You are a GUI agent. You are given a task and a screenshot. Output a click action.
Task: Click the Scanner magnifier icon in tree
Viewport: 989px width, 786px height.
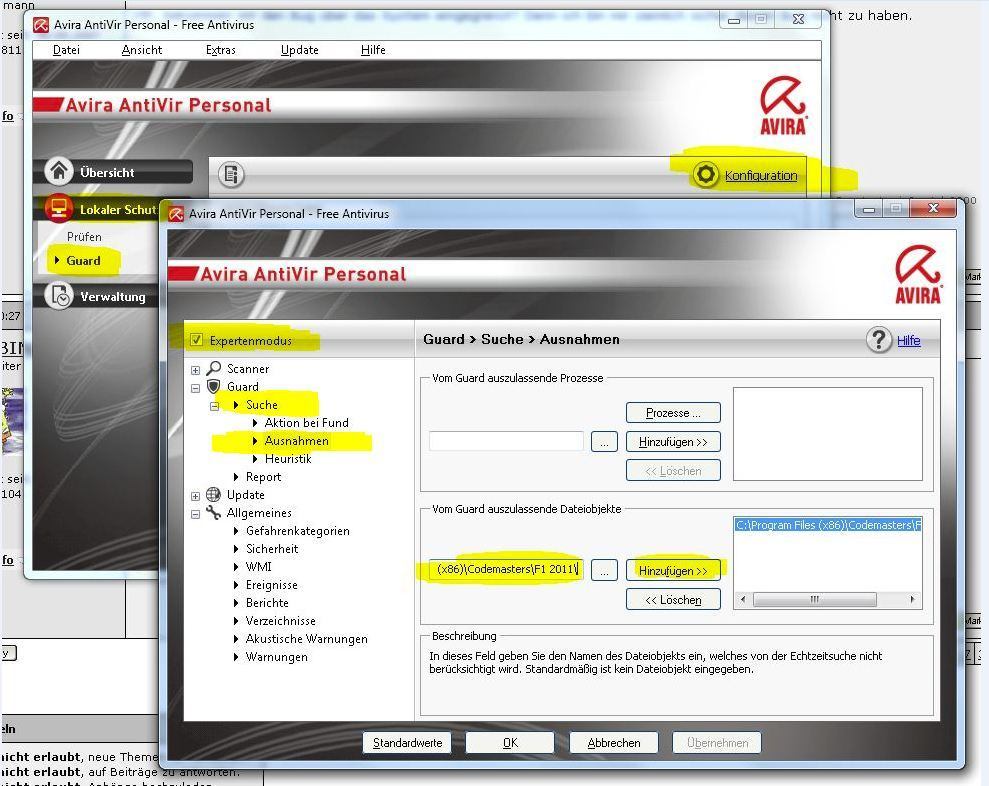coord(214,368)
